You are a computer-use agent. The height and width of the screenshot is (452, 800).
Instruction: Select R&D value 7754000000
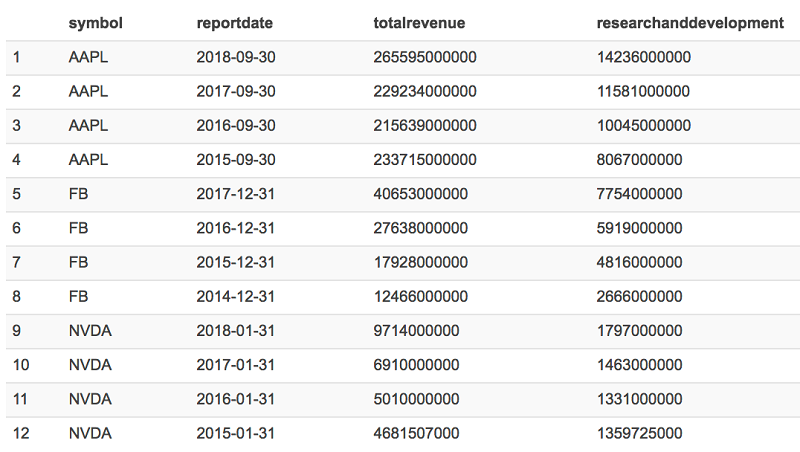639,194
